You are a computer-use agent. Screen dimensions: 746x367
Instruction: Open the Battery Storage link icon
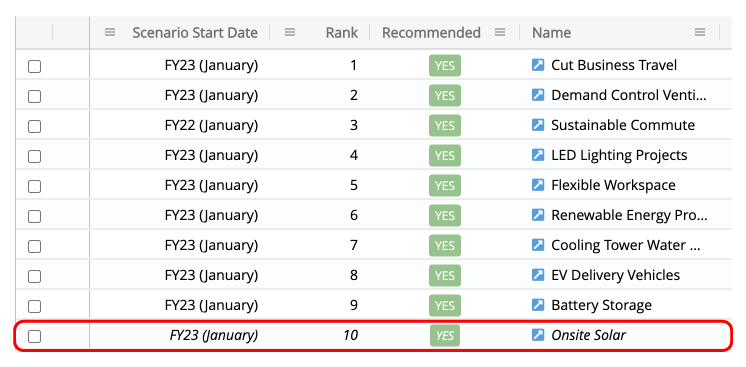pos(538,305)
